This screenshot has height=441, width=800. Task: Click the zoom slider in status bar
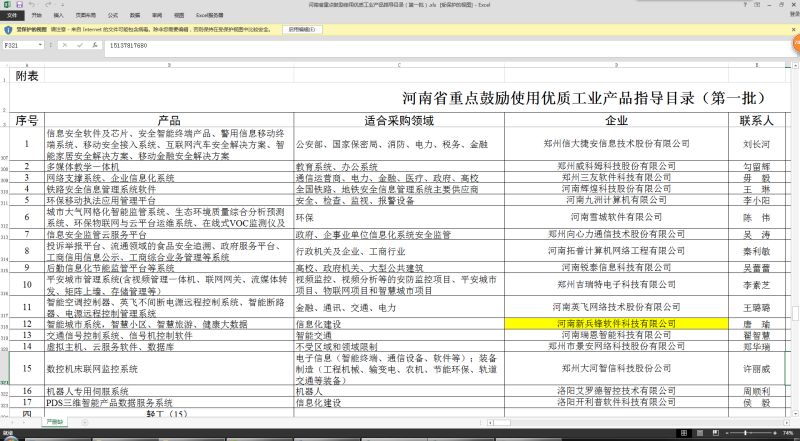745,435
